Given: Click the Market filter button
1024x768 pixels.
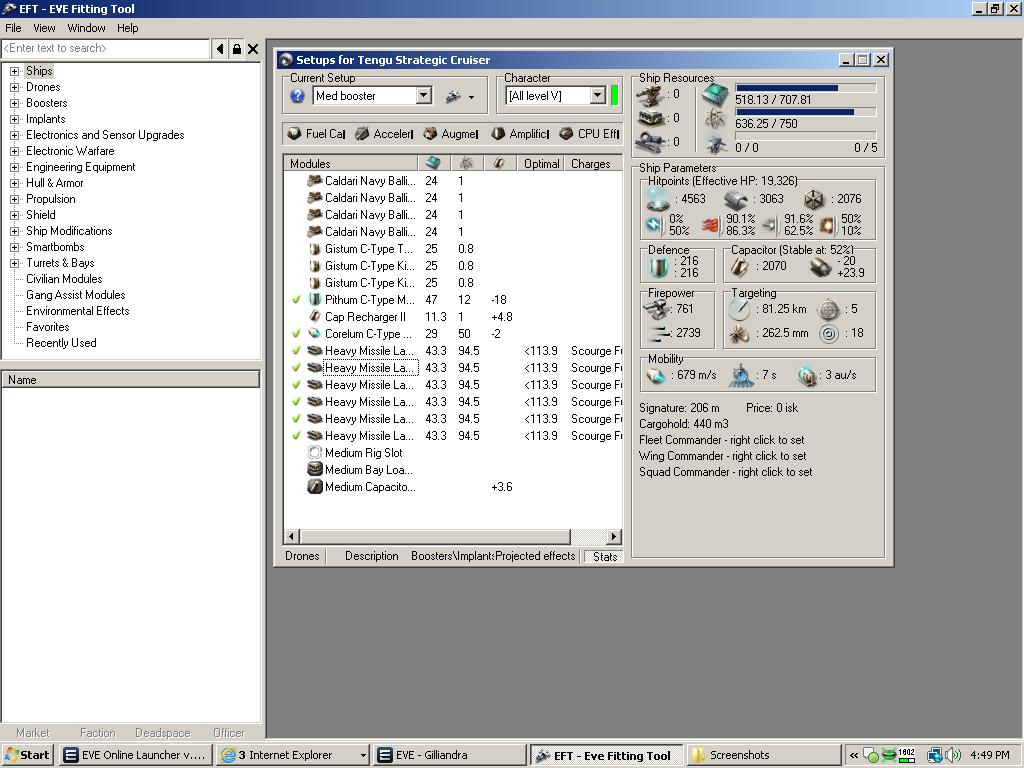Looking at the screenshot, I should pyautogui.click(x=33, y=733).
